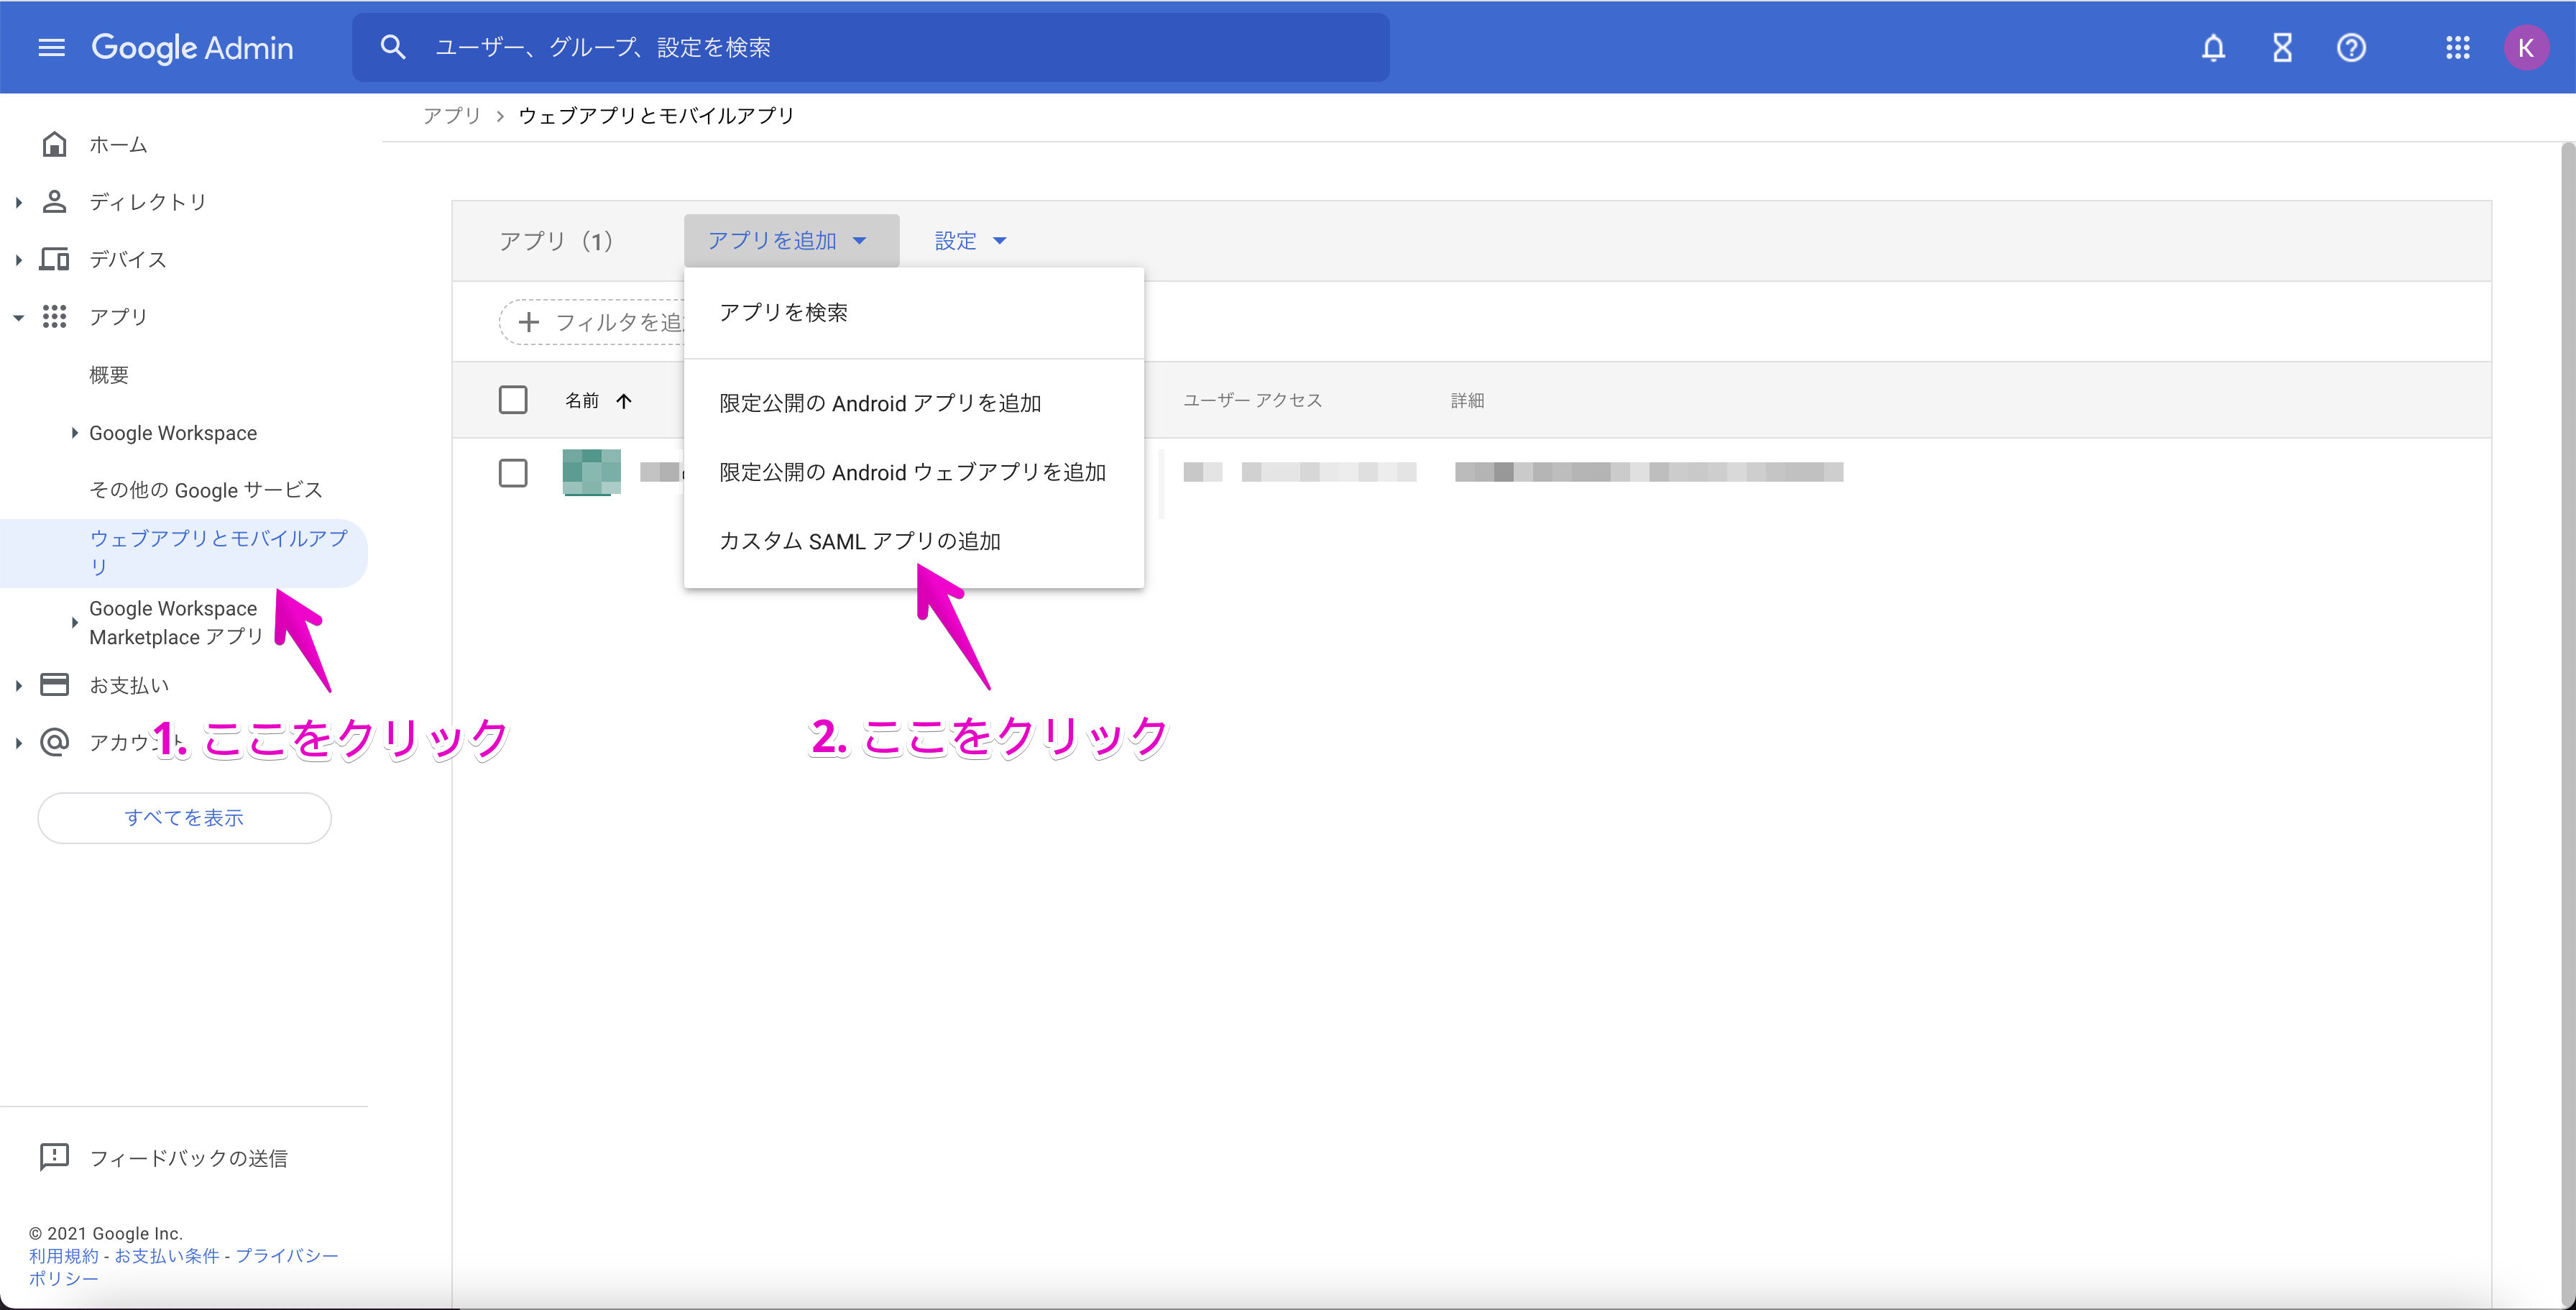Click the feedback speech bubble icon
Screen dimensions: 2576x1310
pos(54,1157)
